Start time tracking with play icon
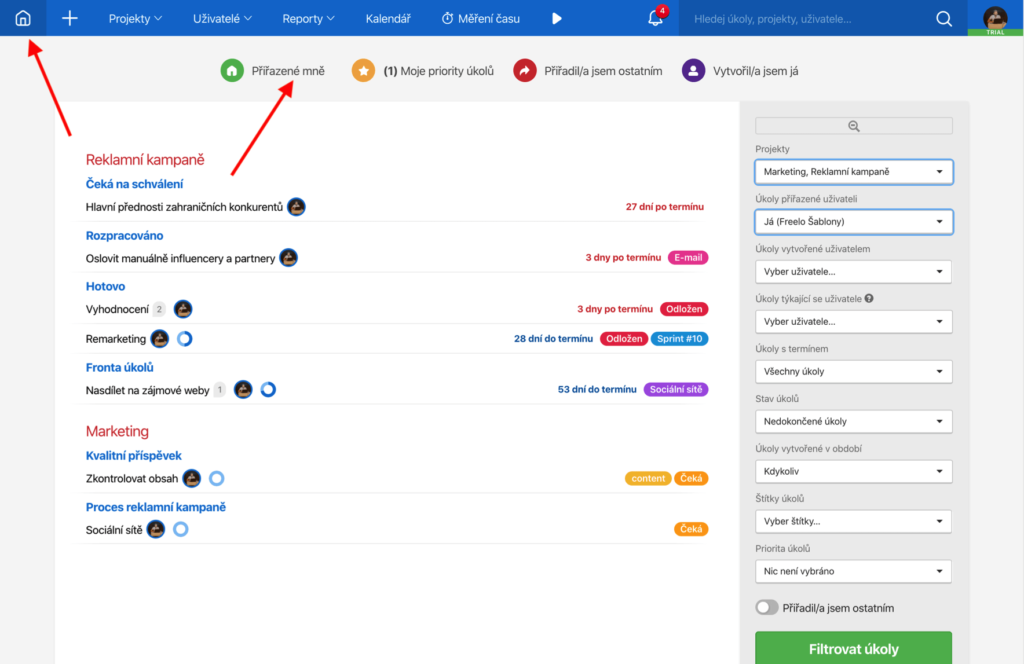 556,18
